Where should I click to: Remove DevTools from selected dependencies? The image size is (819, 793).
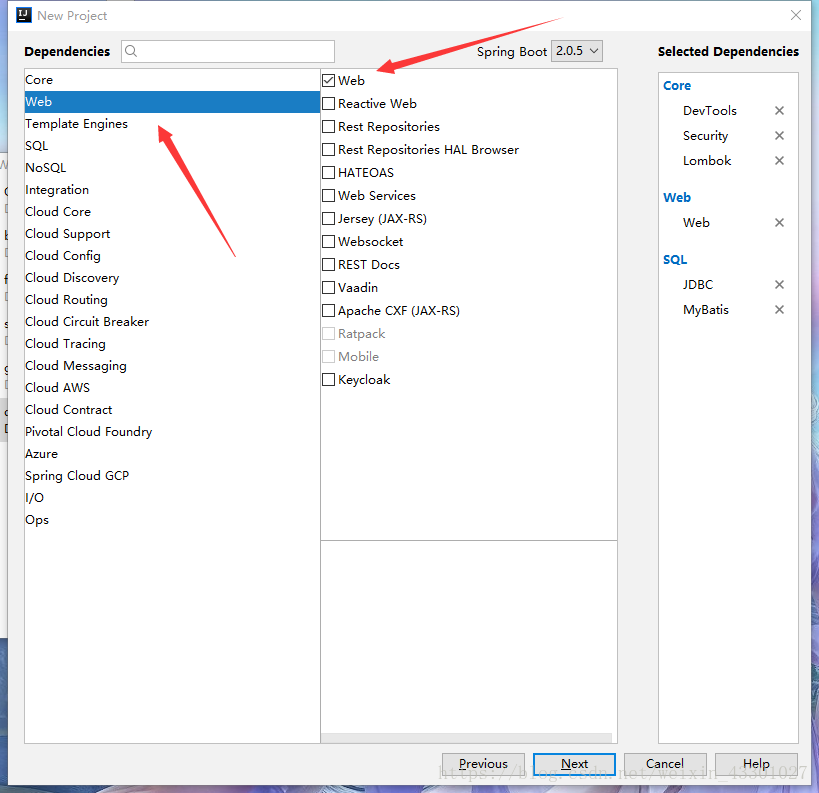[x=779, y=111]
